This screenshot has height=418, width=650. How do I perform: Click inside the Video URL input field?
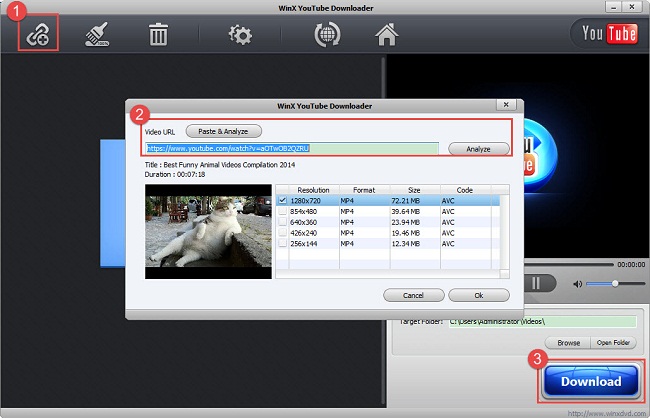pyautogui.click(x=292, y=148)
